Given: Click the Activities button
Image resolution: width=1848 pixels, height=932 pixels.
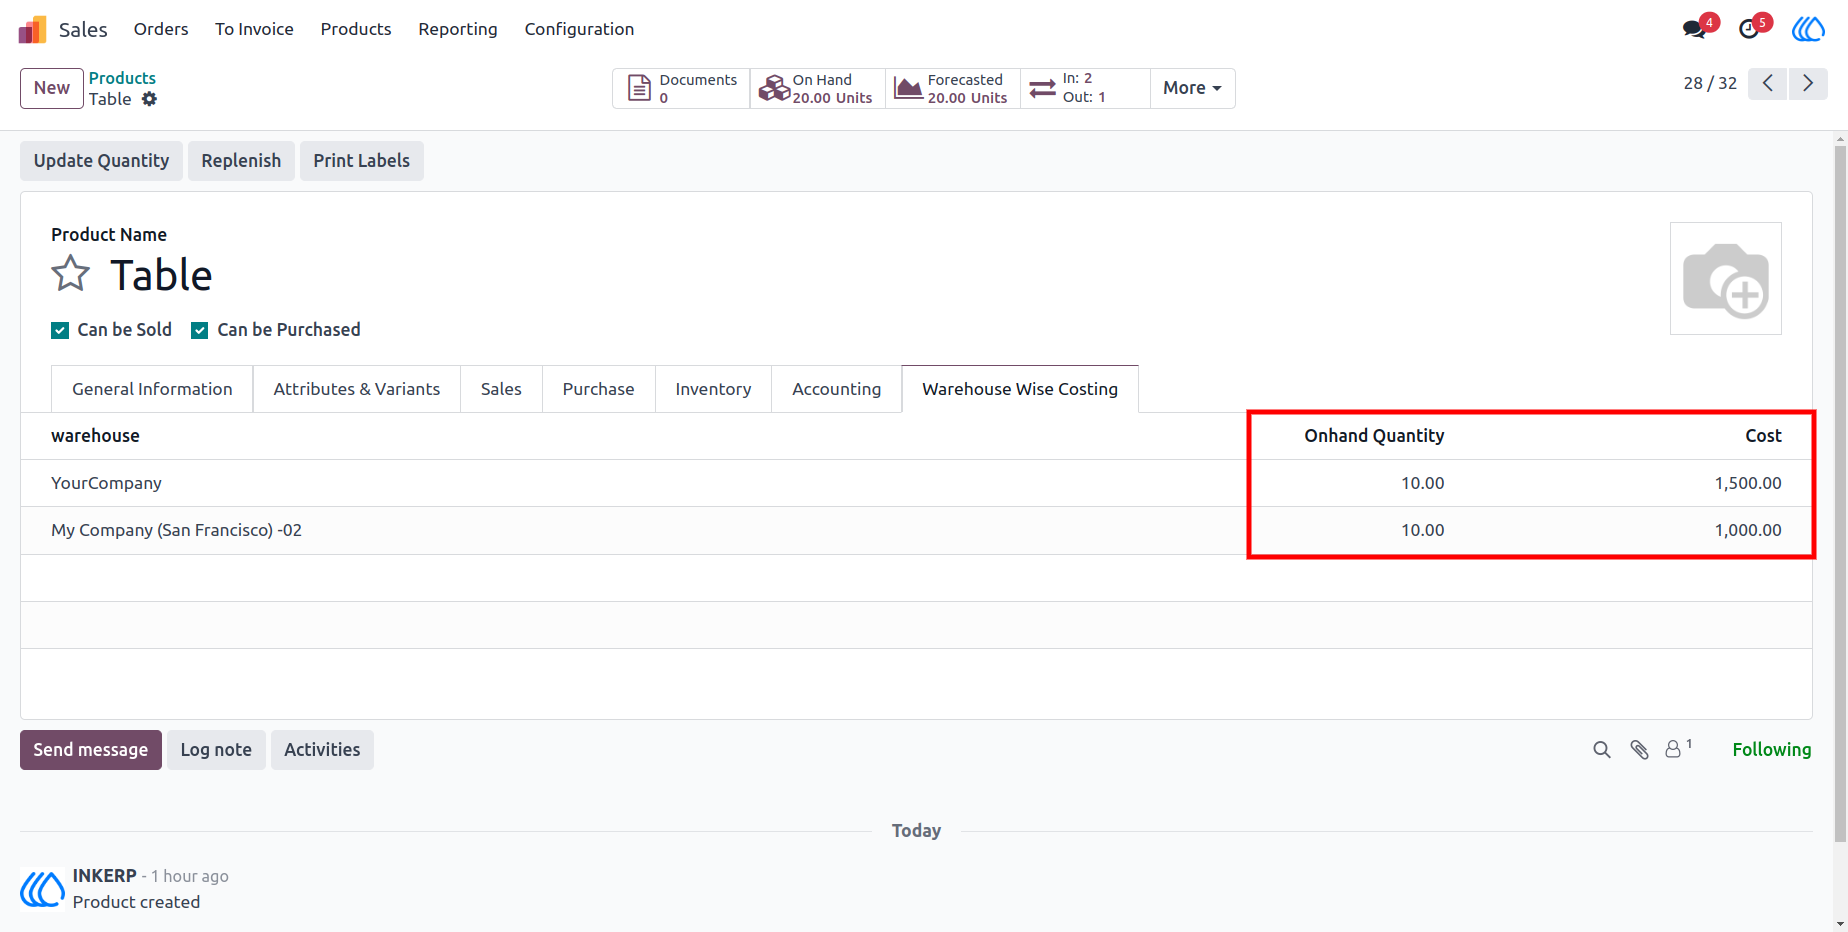Looking at the screenshot, I should [322, 750].
